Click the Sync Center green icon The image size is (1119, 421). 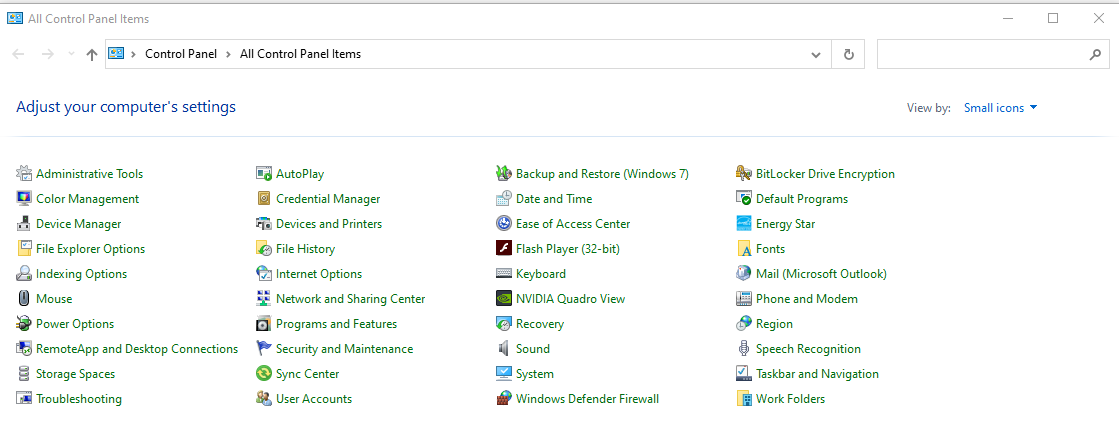tap(264, 373)
